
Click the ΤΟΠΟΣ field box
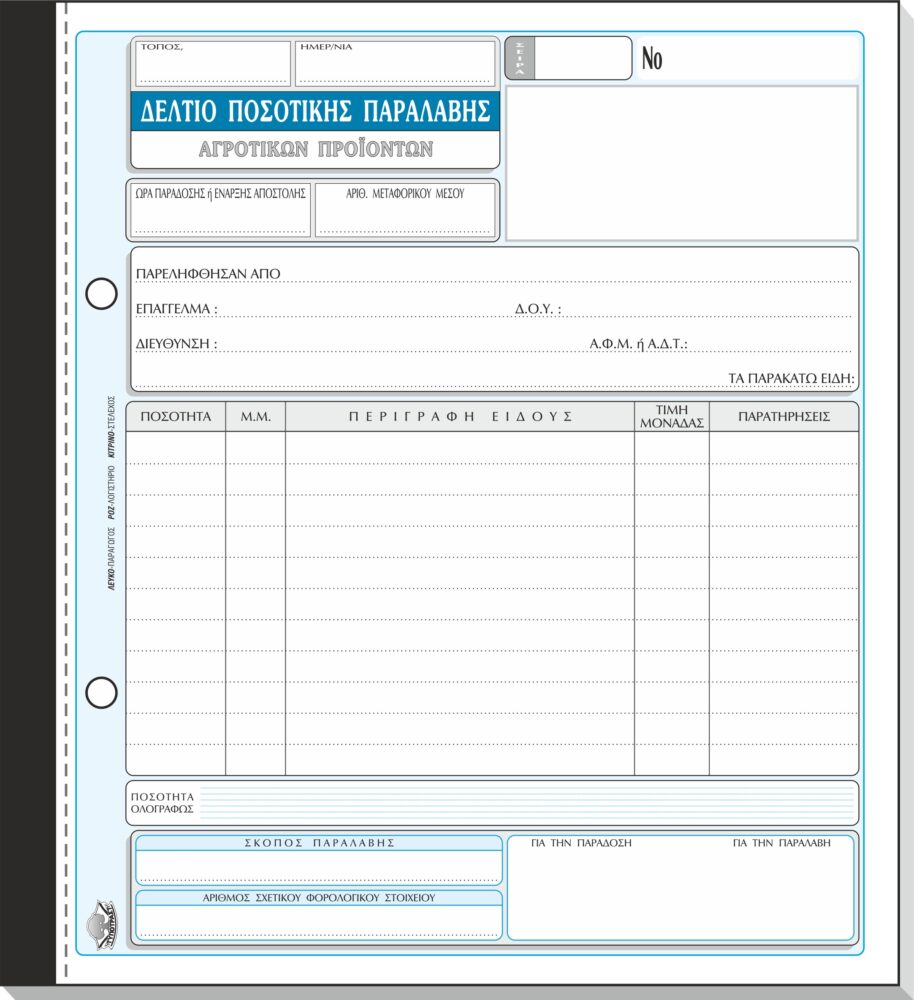point(212,64)
